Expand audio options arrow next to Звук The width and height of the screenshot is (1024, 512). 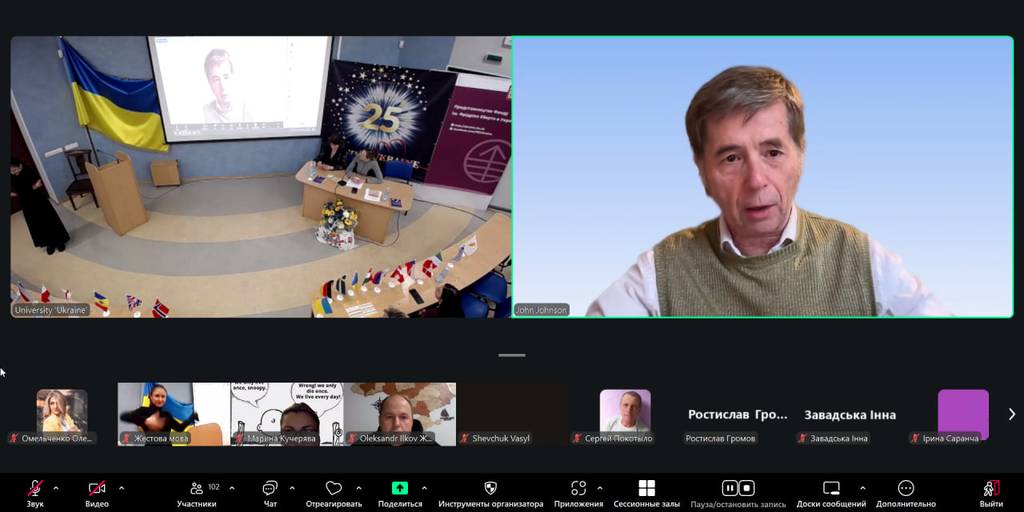coord(56,488)
